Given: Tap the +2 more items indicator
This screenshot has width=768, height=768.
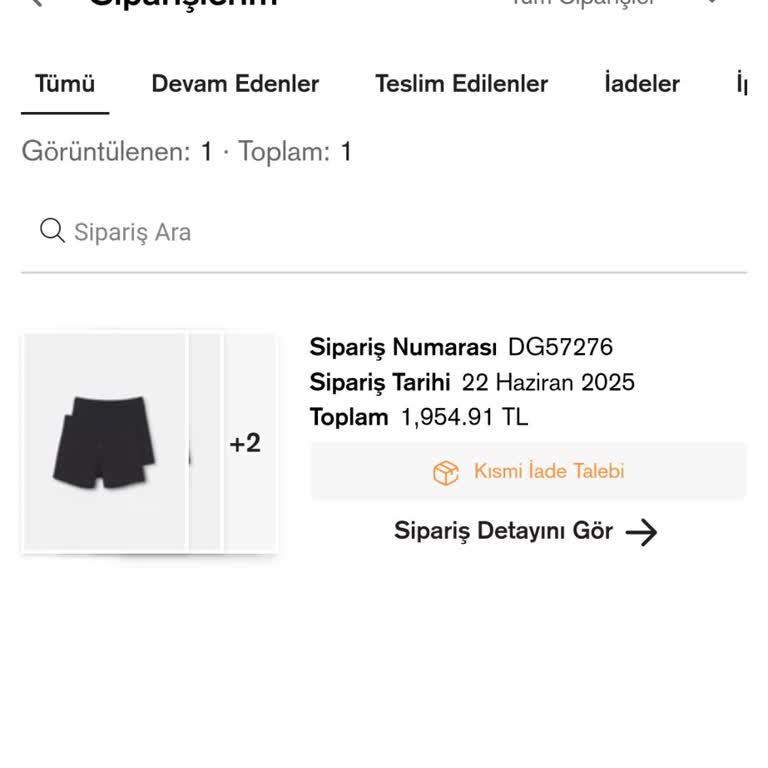Looking at the screenshot, I should 246,443.
